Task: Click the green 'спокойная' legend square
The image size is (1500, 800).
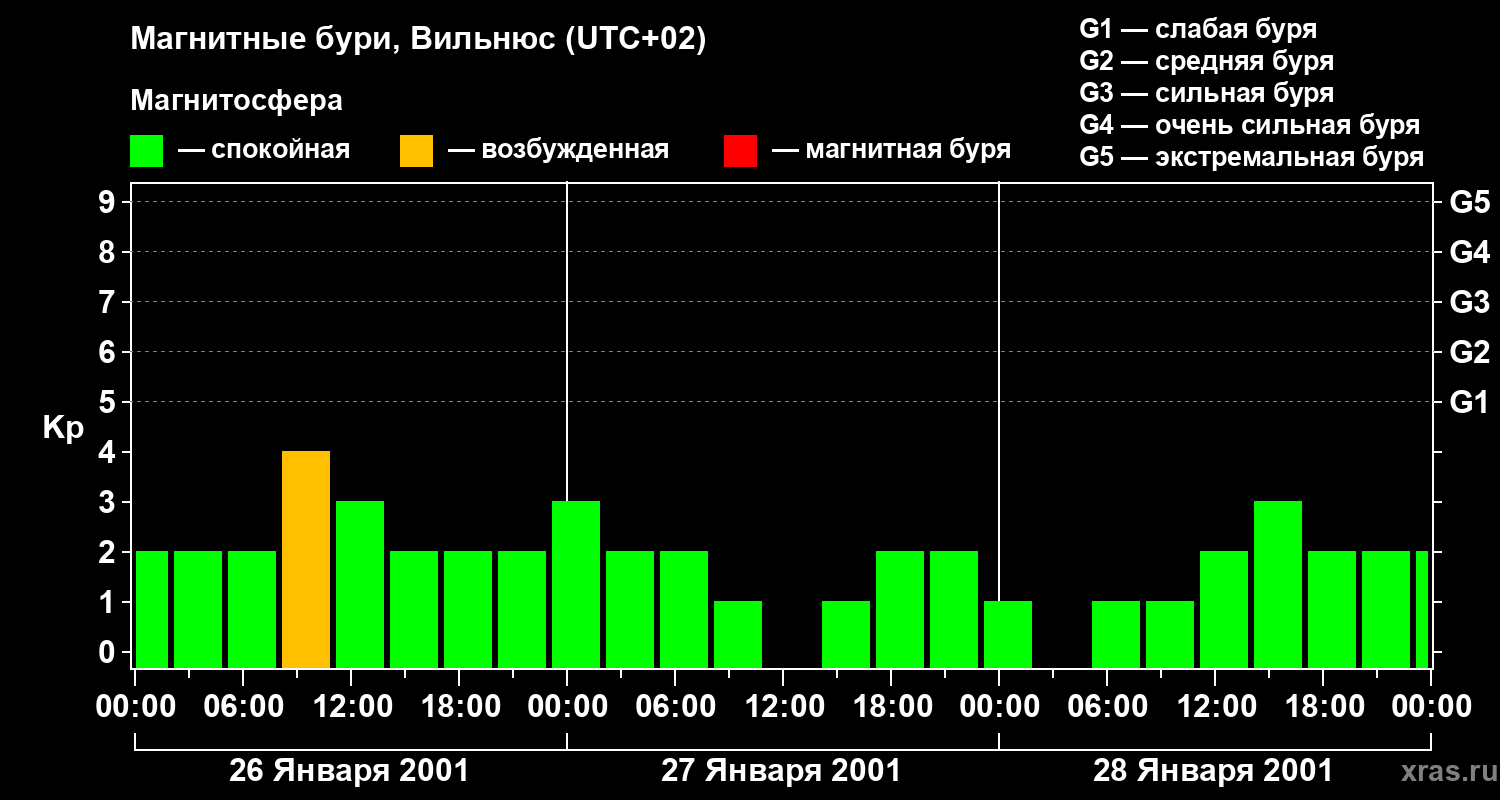Action: pyautogui.click(x=147, y=151)
